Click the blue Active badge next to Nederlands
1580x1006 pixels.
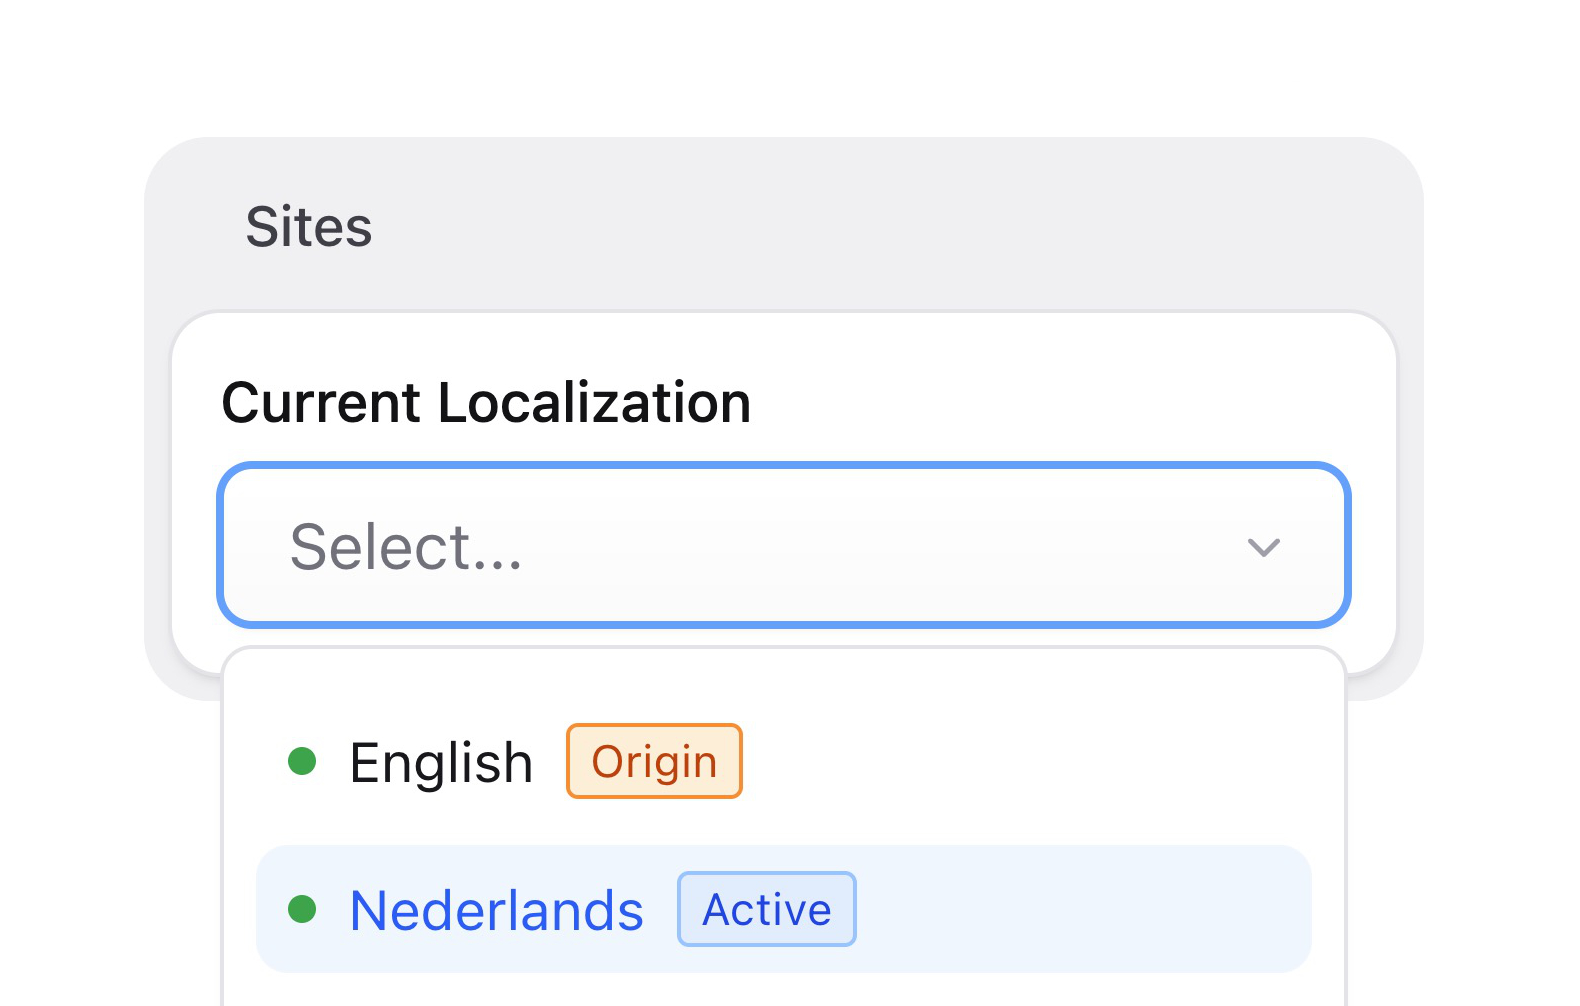(766, 908)
